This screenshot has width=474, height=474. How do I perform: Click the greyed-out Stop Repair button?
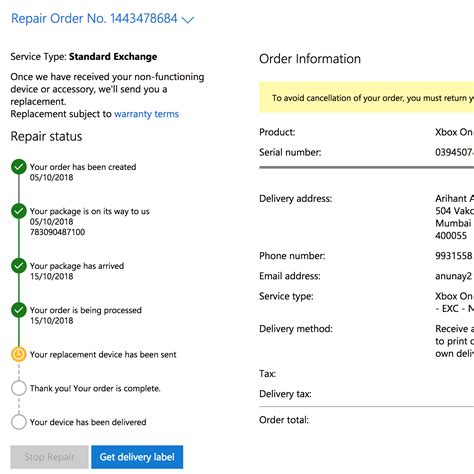click(x=49, y=457)
